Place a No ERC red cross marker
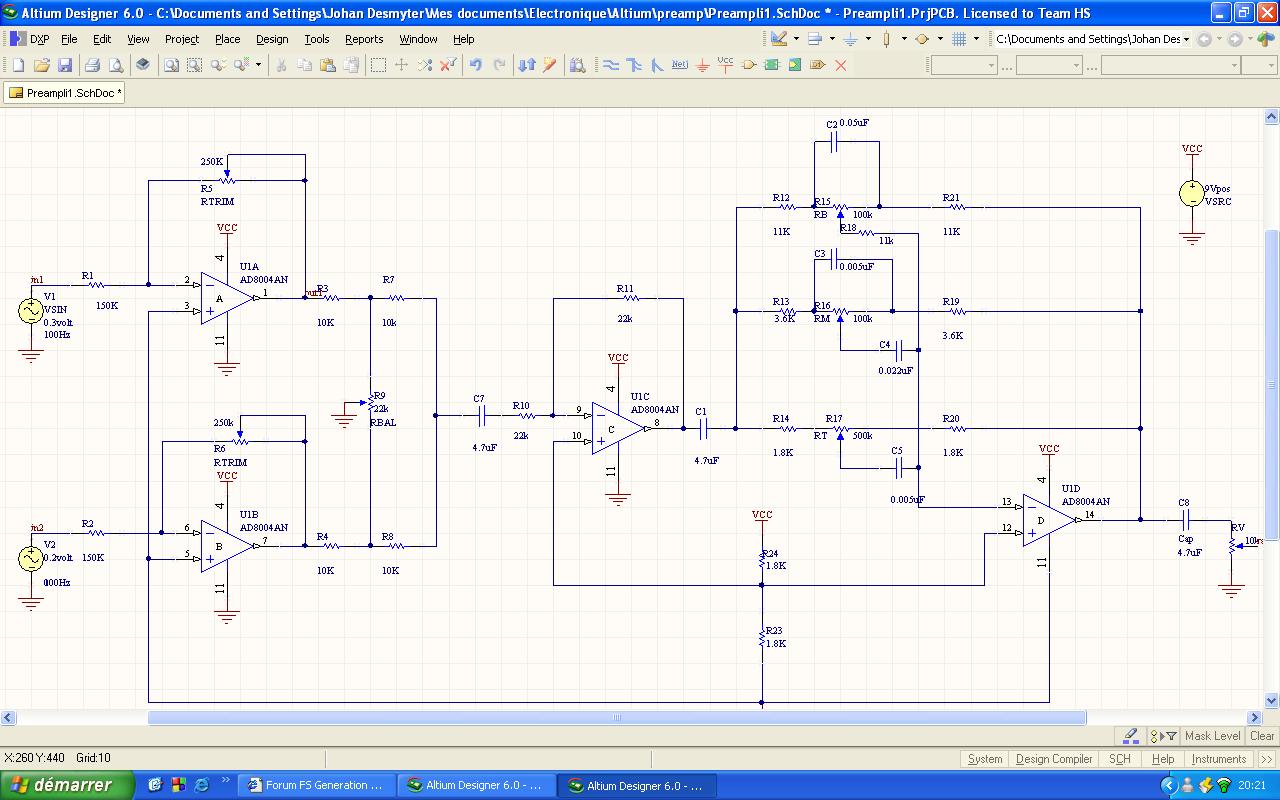 pos(841,65)
